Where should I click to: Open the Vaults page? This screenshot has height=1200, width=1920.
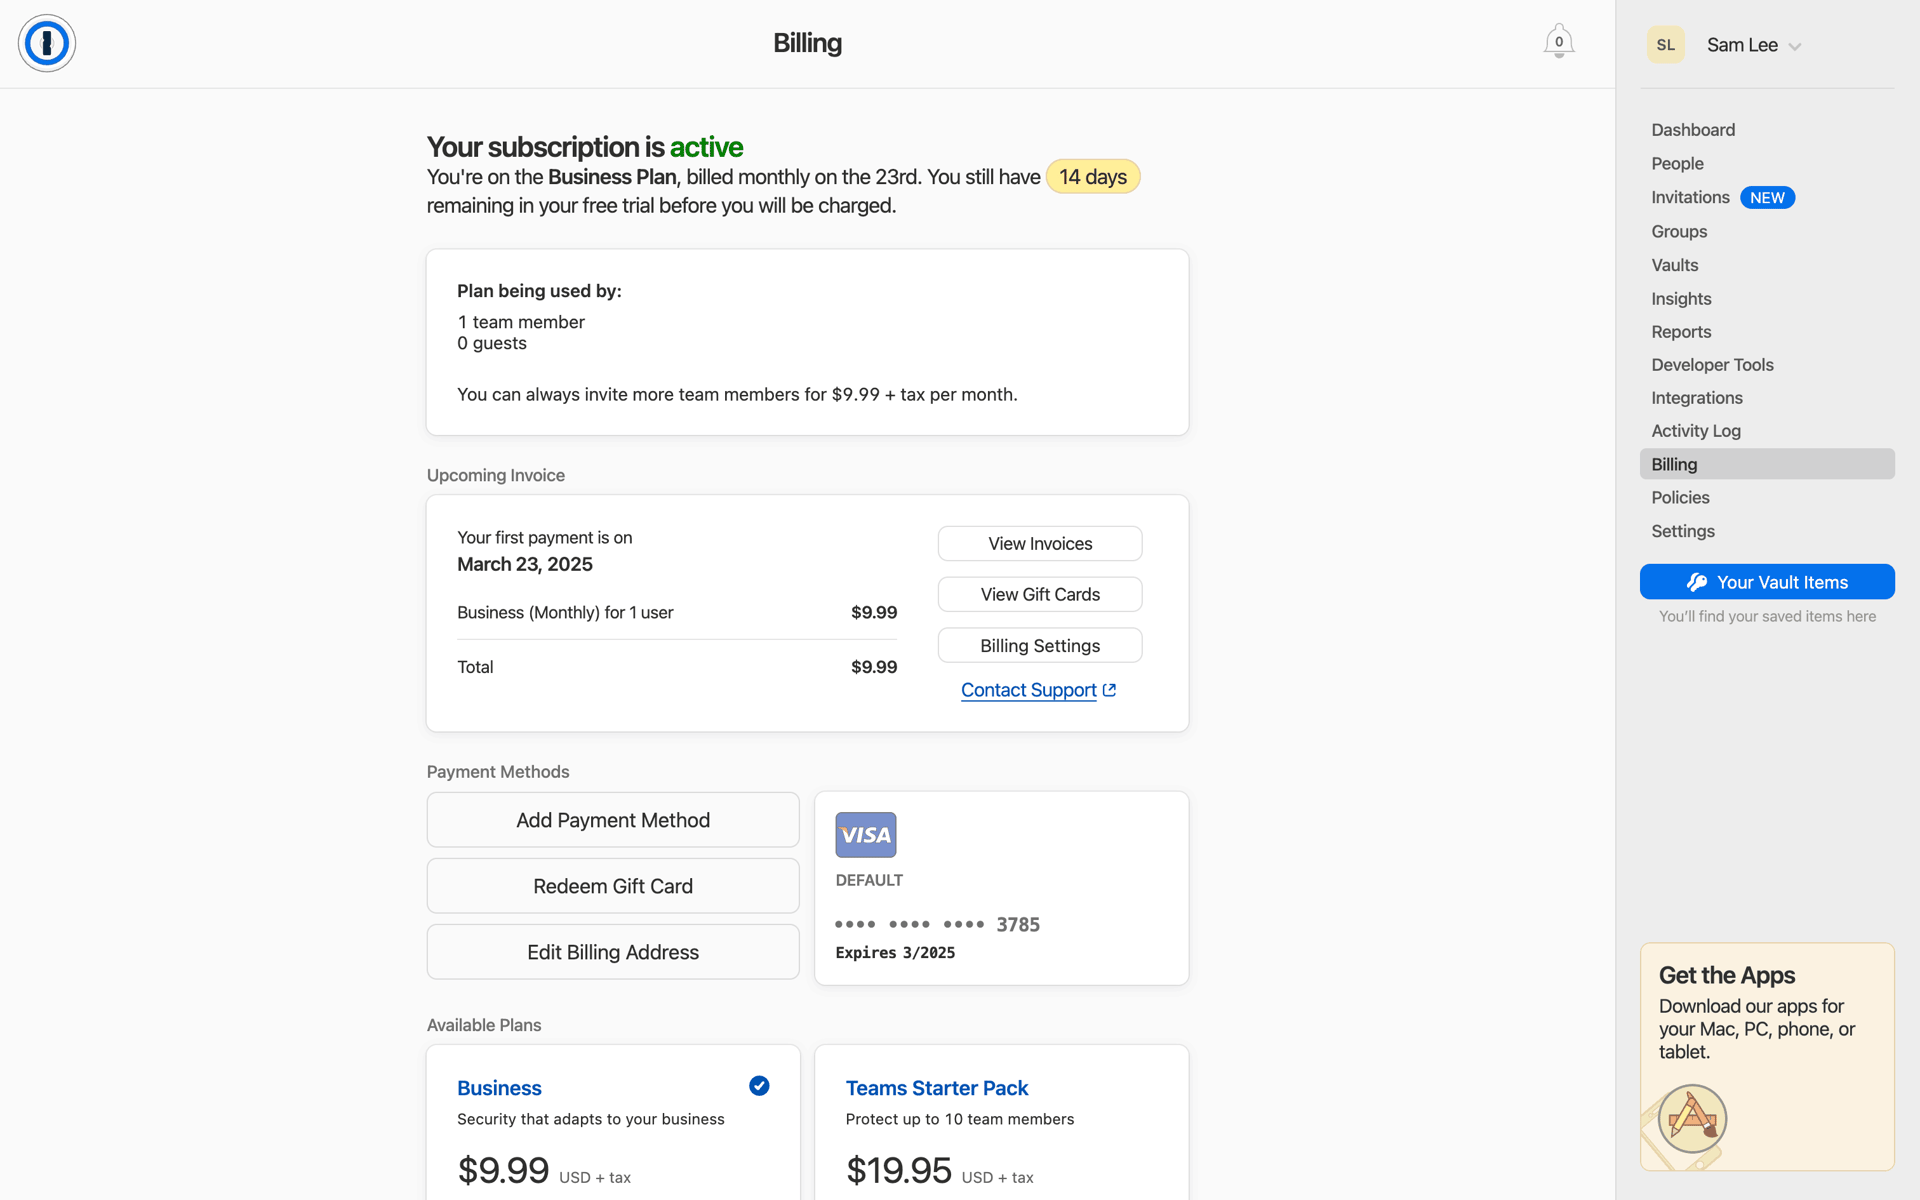click(x=1675, y=265)
